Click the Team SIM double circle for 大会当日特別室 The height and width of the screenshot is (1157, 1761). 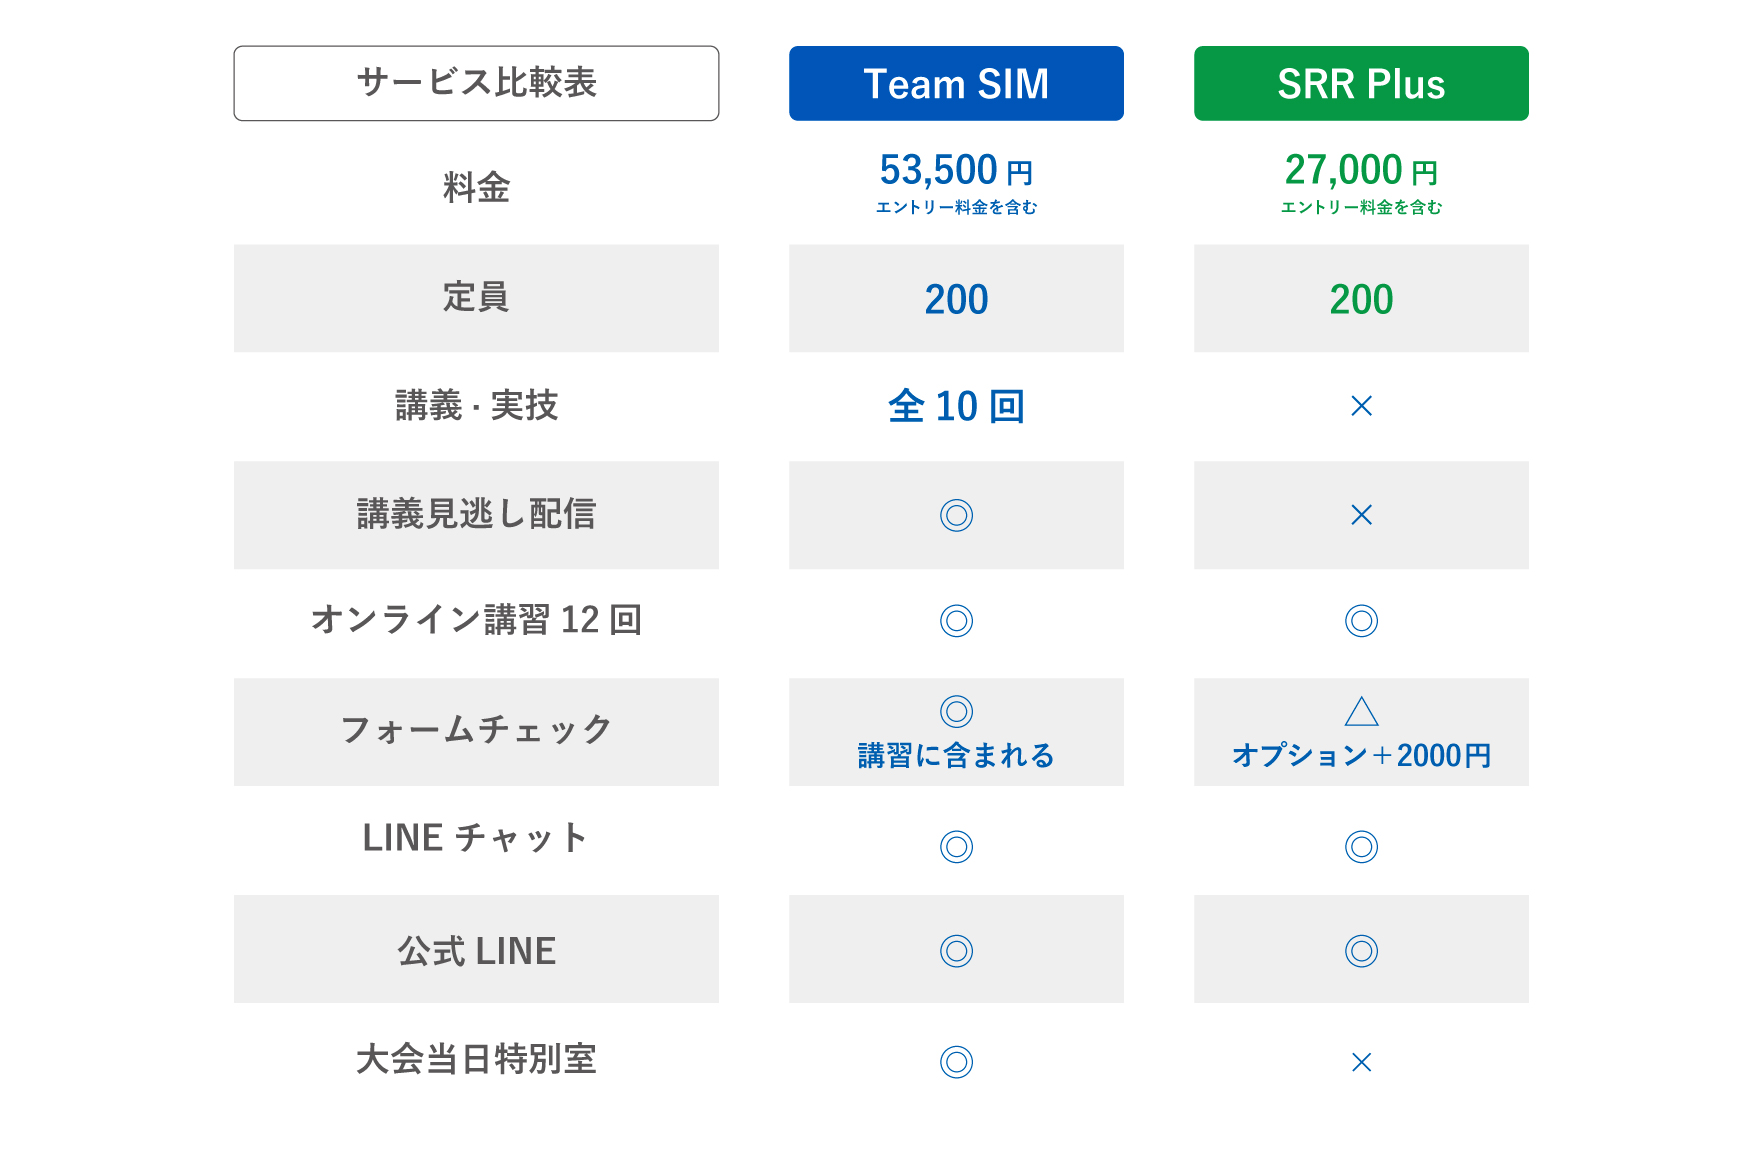(956, 1062)
